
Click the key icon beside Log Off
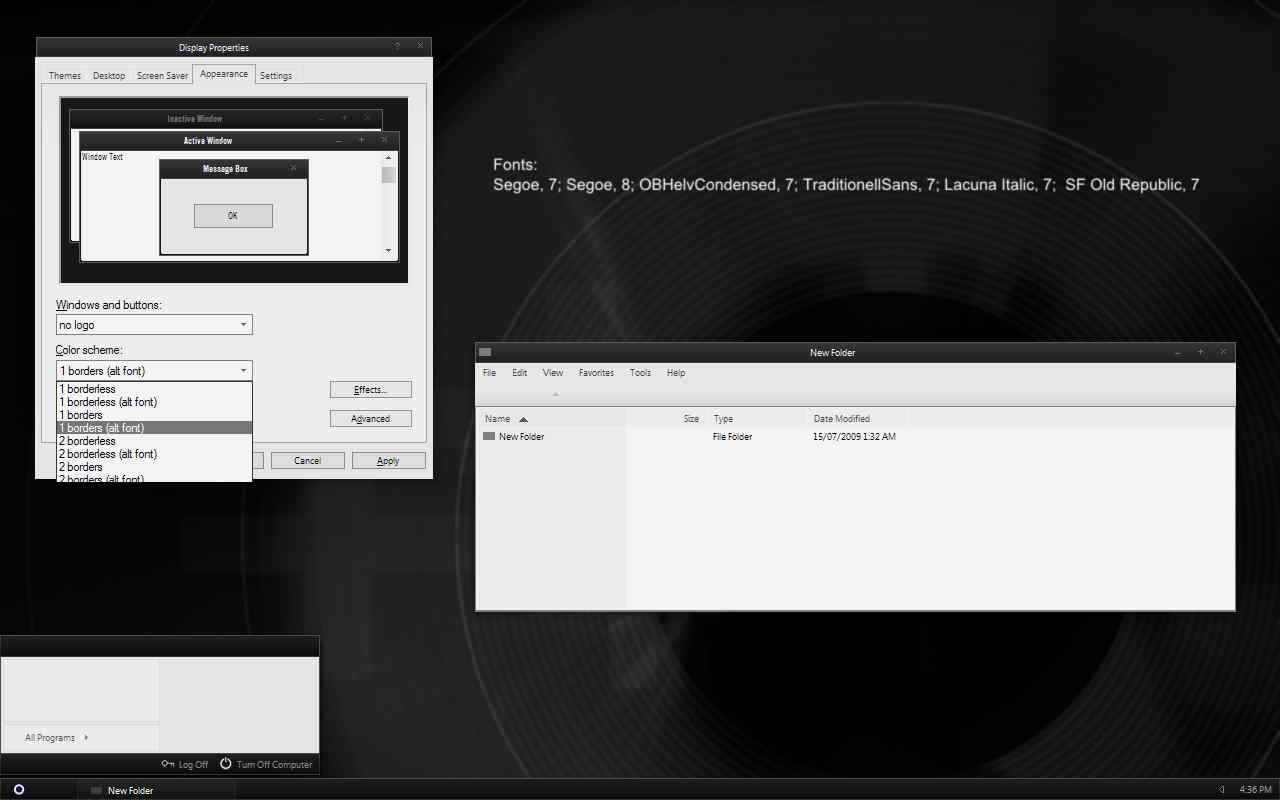pos(168,764)
